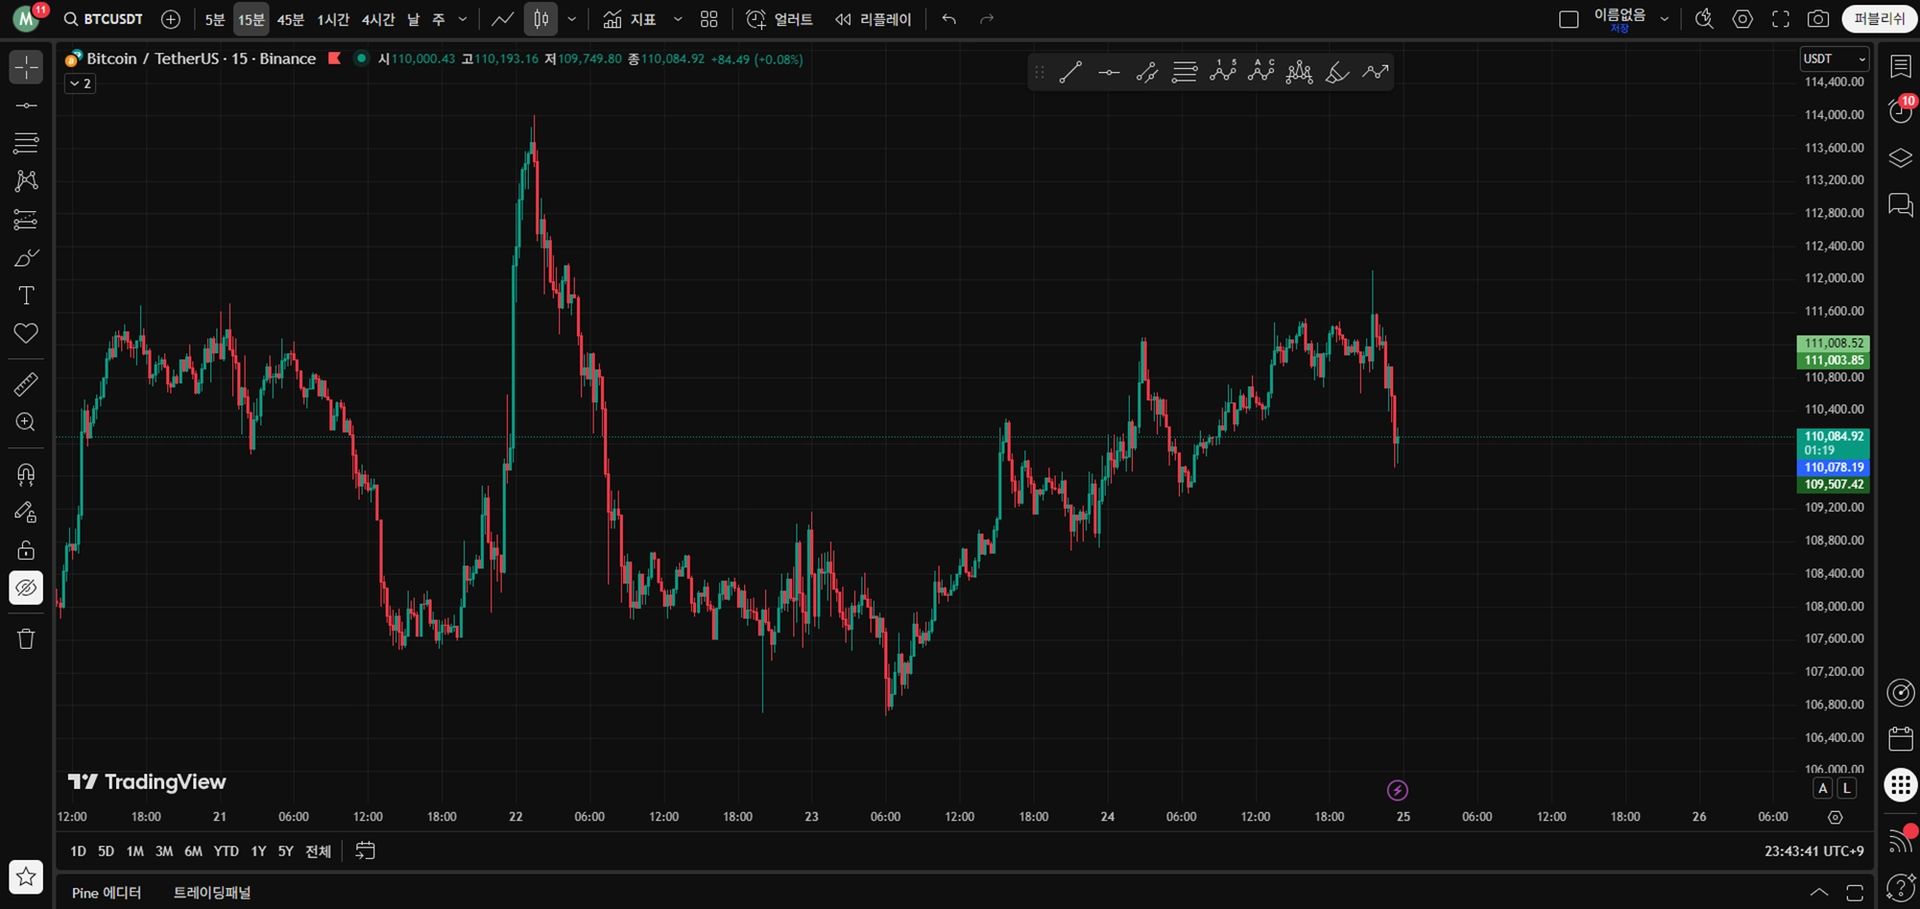The height and width of the screenshot is (909, 1920).
Task: Select the text annotation tool
Action: tap(26, 296)
